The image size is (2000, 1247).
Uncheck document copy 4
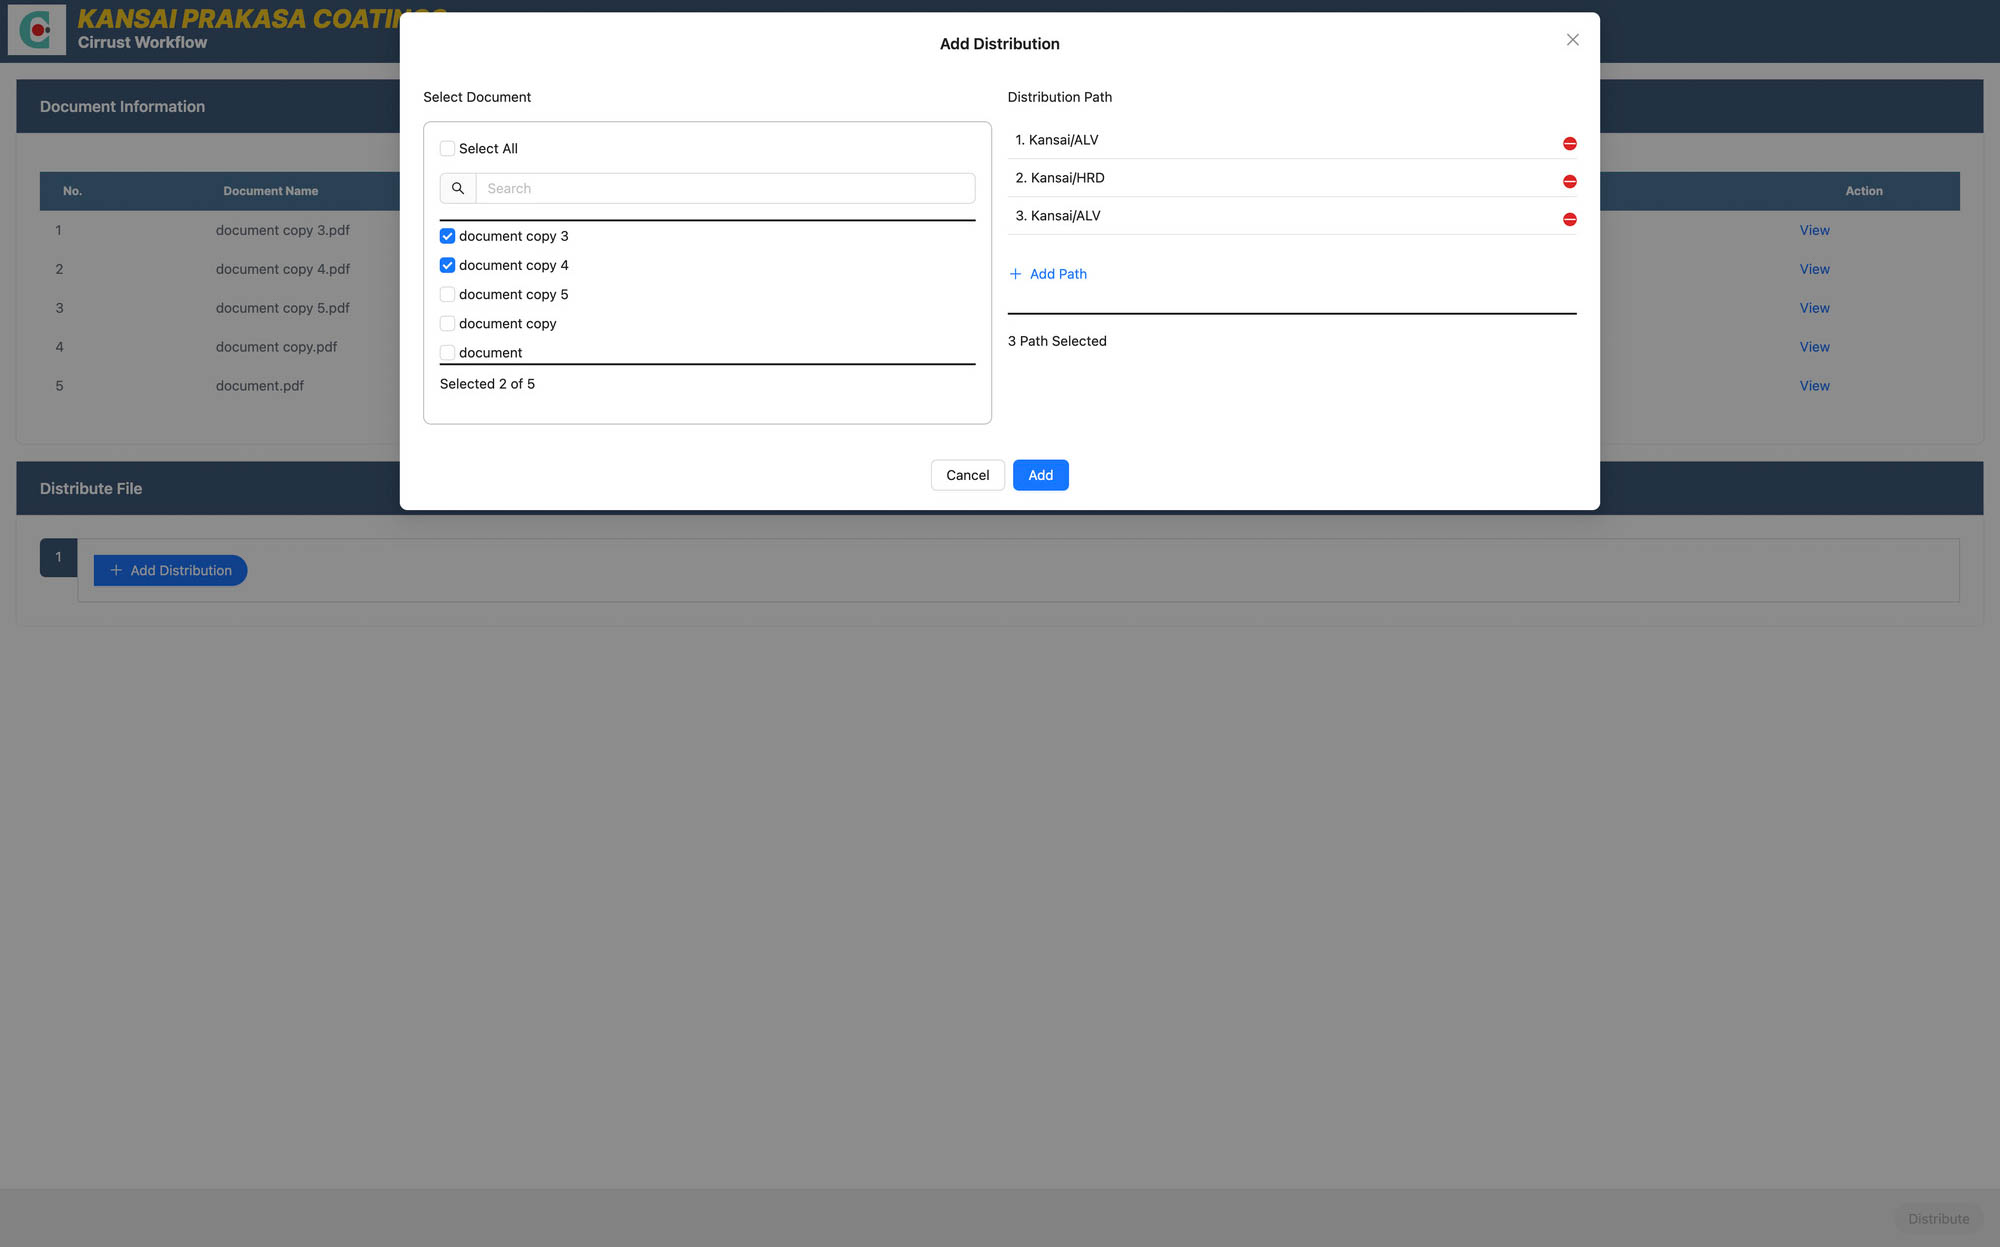click(x=447, y=265)
